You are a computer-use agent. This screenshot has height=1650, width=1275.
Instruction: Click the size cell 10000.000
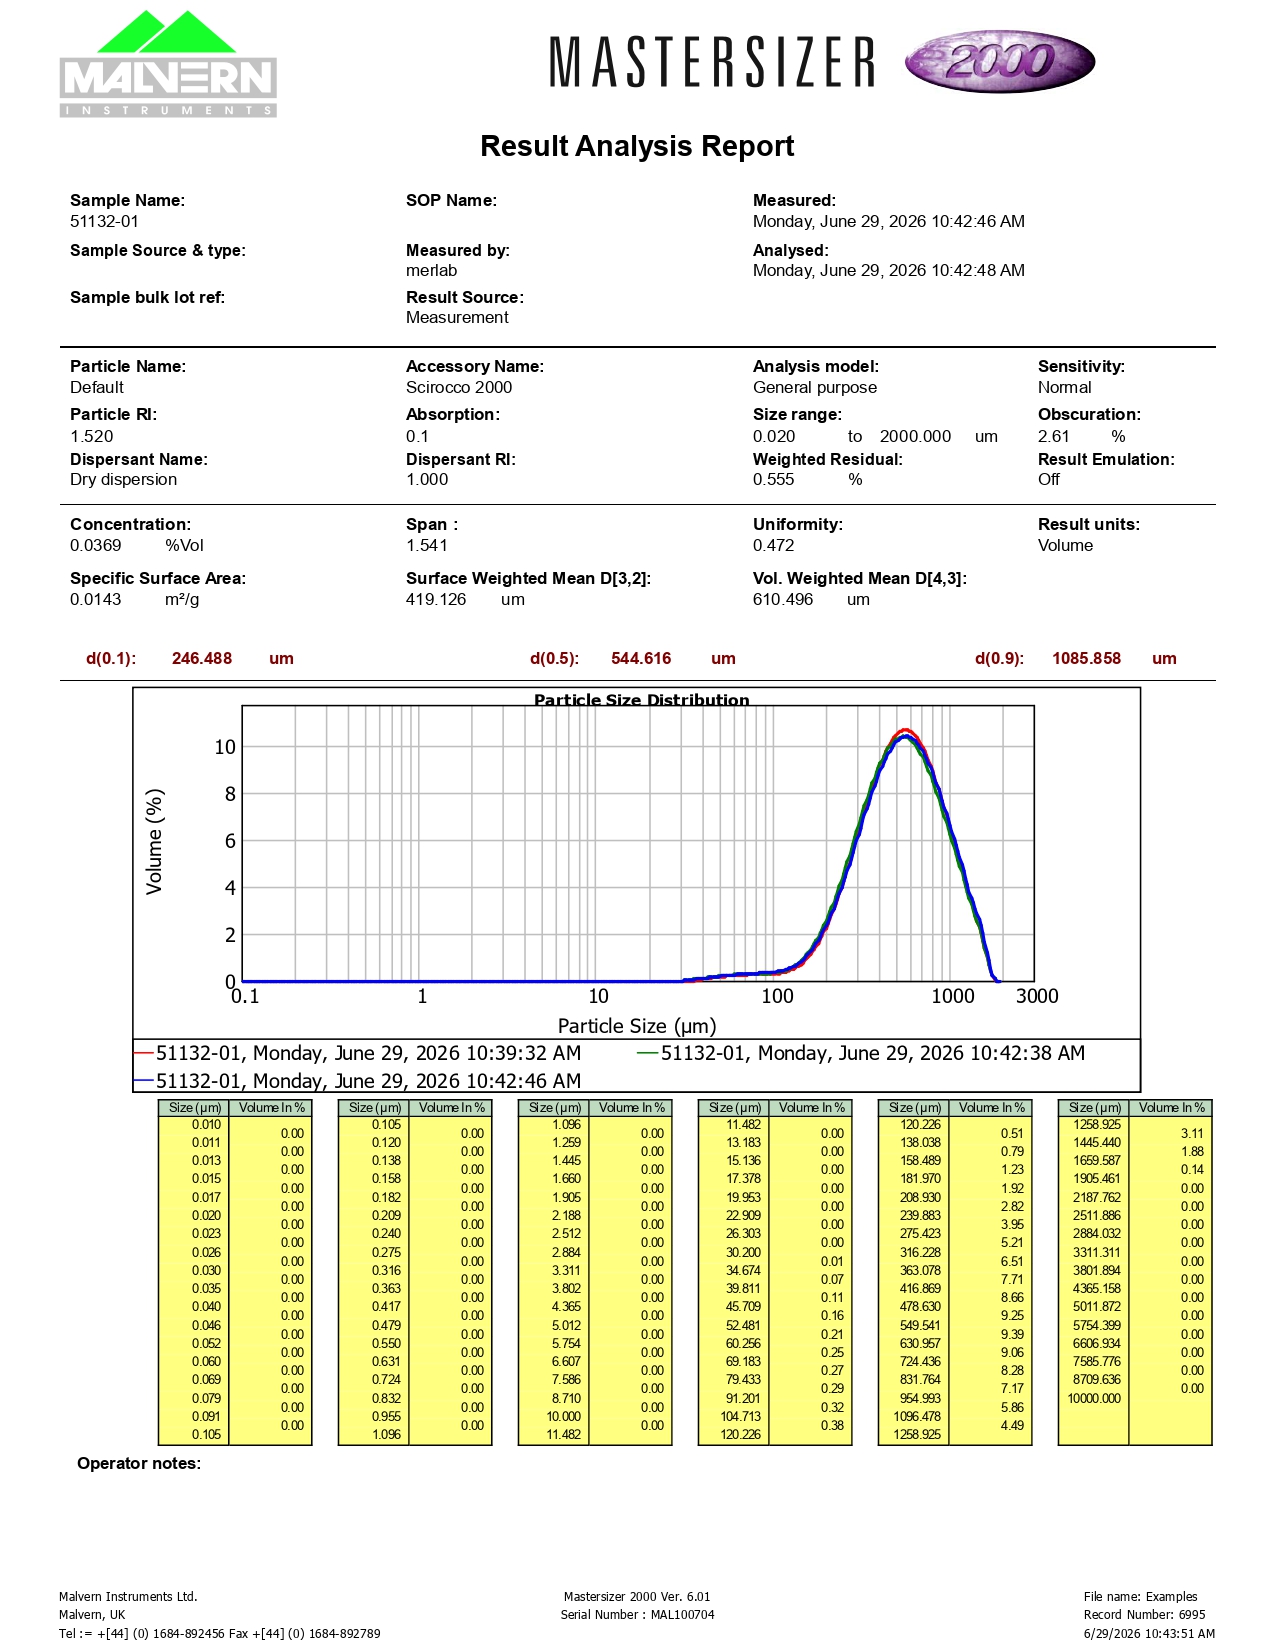pos(1094,1398)
